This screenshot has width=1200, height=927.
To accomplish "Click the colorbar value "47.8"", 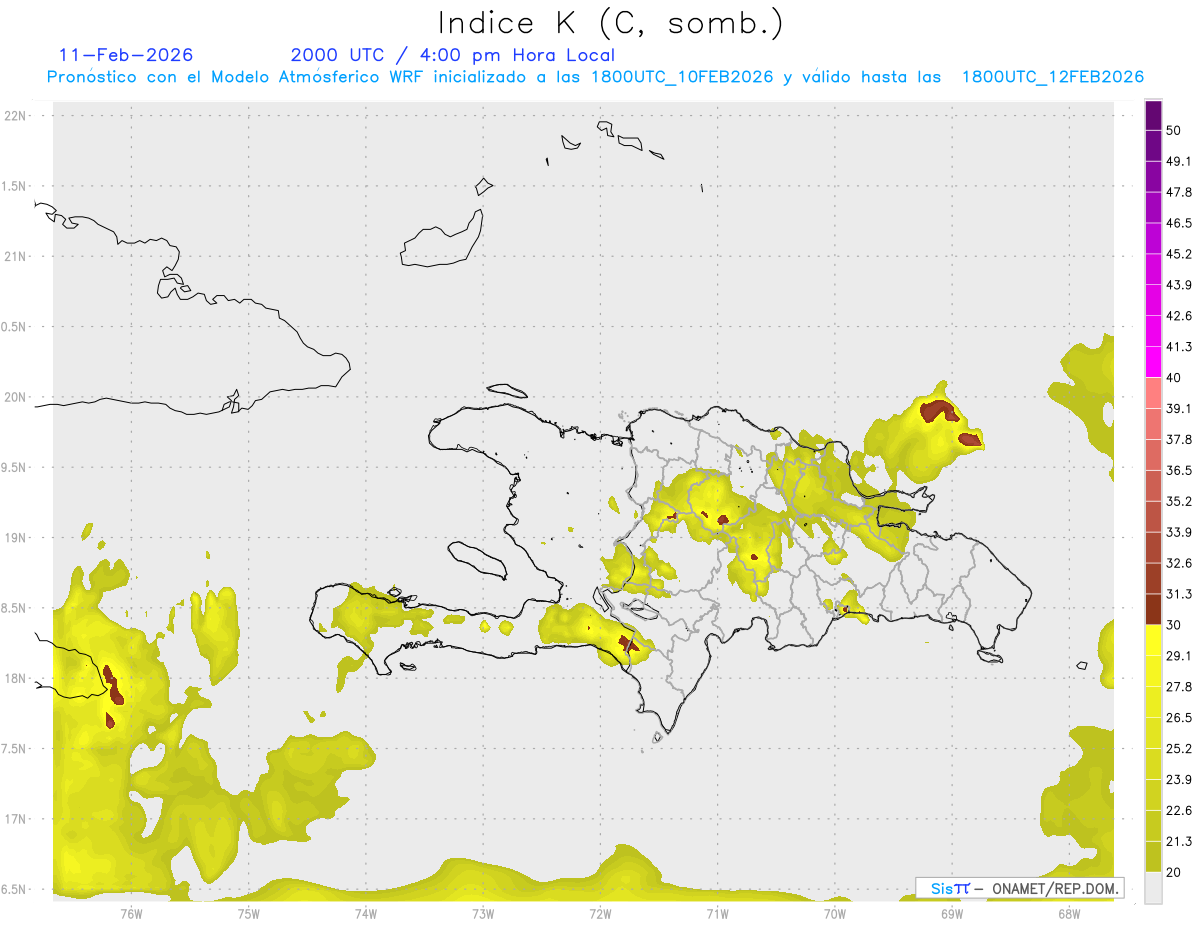I will (x=1179, y=192).
